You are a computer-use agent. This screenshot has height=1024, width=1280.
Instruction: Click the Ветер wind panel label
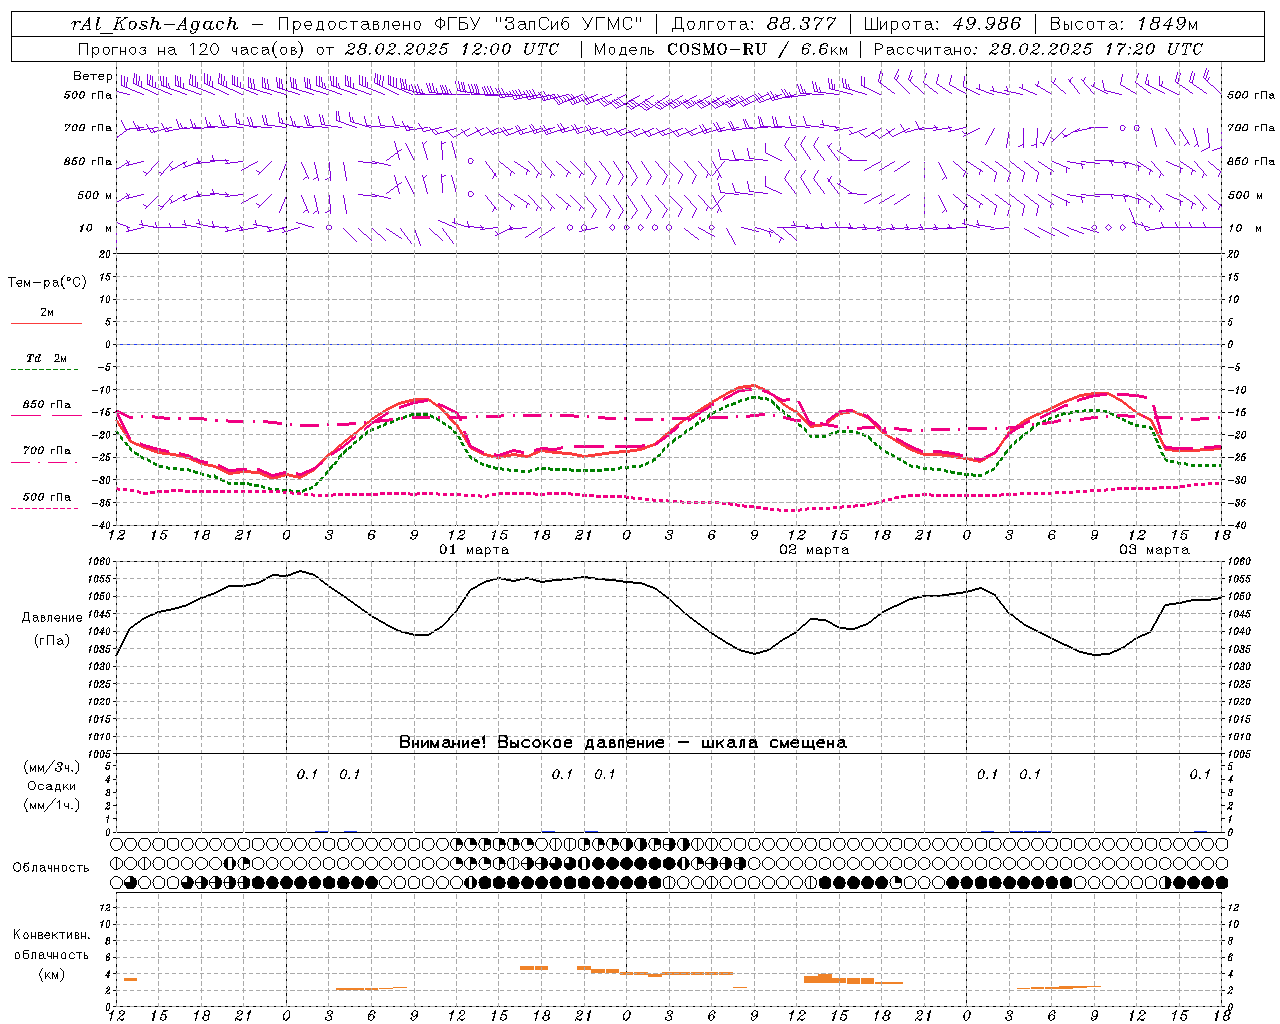click(x=92, y=76)
